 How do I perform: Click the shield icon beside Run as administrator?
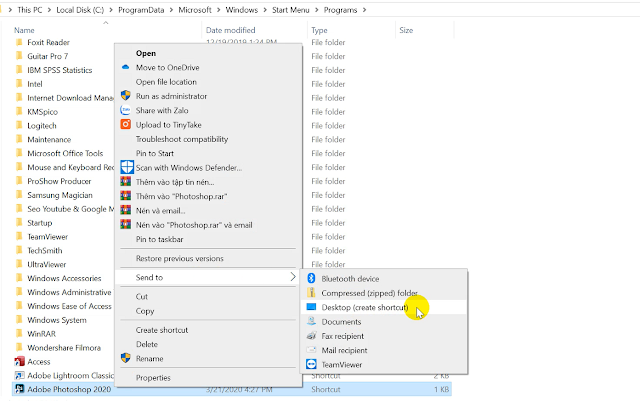pos(125,96)
